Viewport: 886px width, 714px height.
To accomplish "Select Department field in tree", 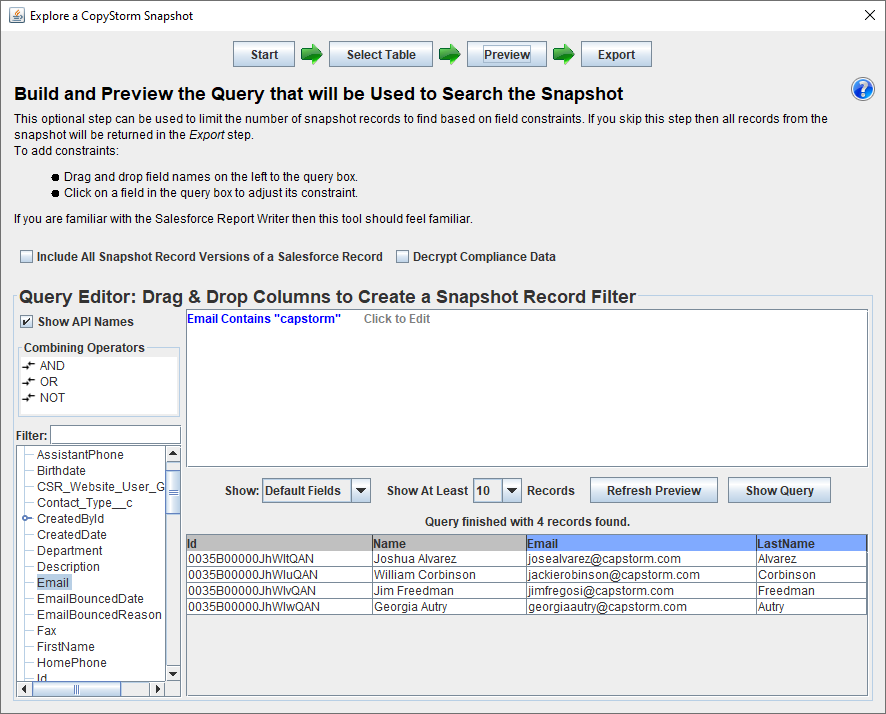I will pyautogui.click(x=70, y=551).
